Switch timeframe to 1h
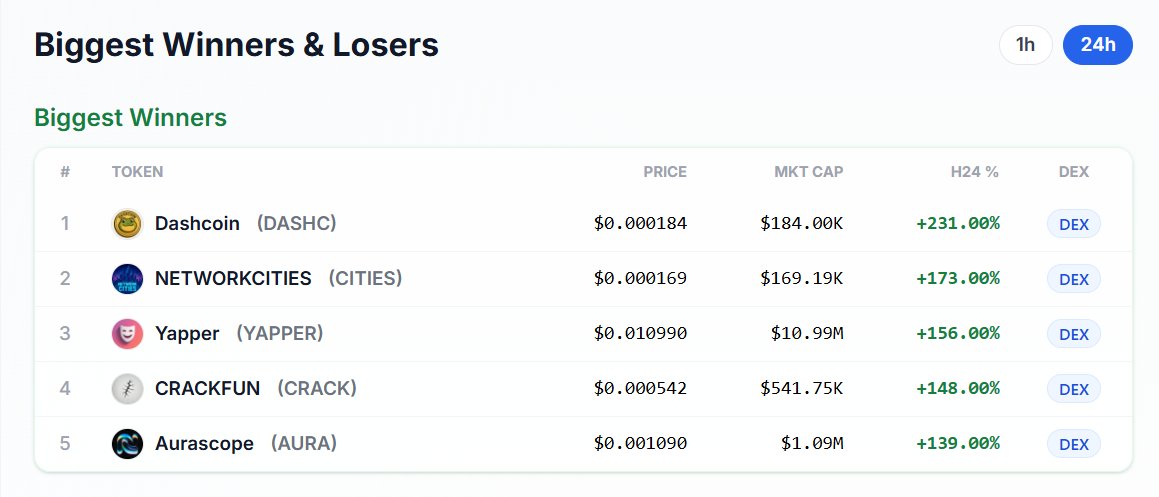1159x497 pixels. pos(1025,45)
